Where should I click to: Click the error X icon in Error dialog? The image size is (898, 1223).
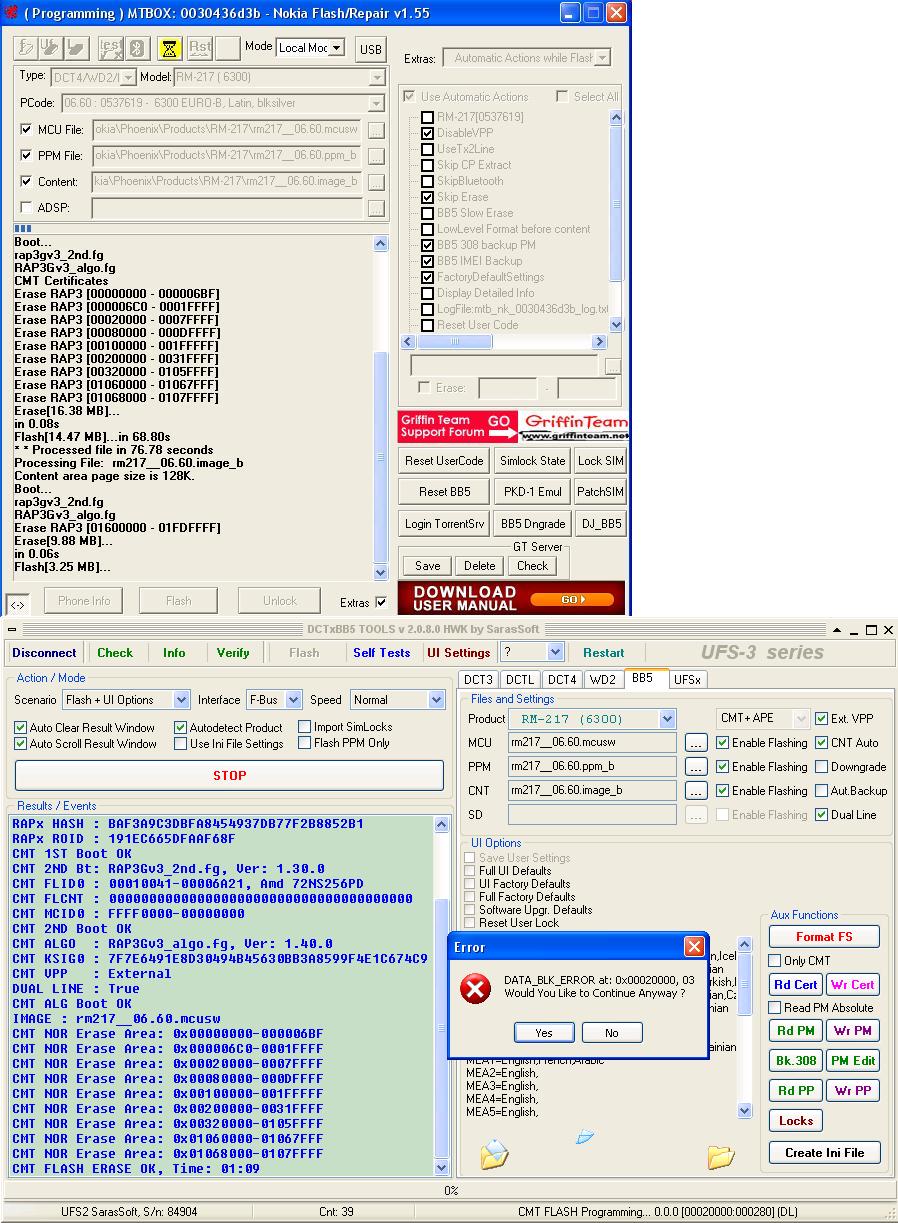click(x=475, y=990)
